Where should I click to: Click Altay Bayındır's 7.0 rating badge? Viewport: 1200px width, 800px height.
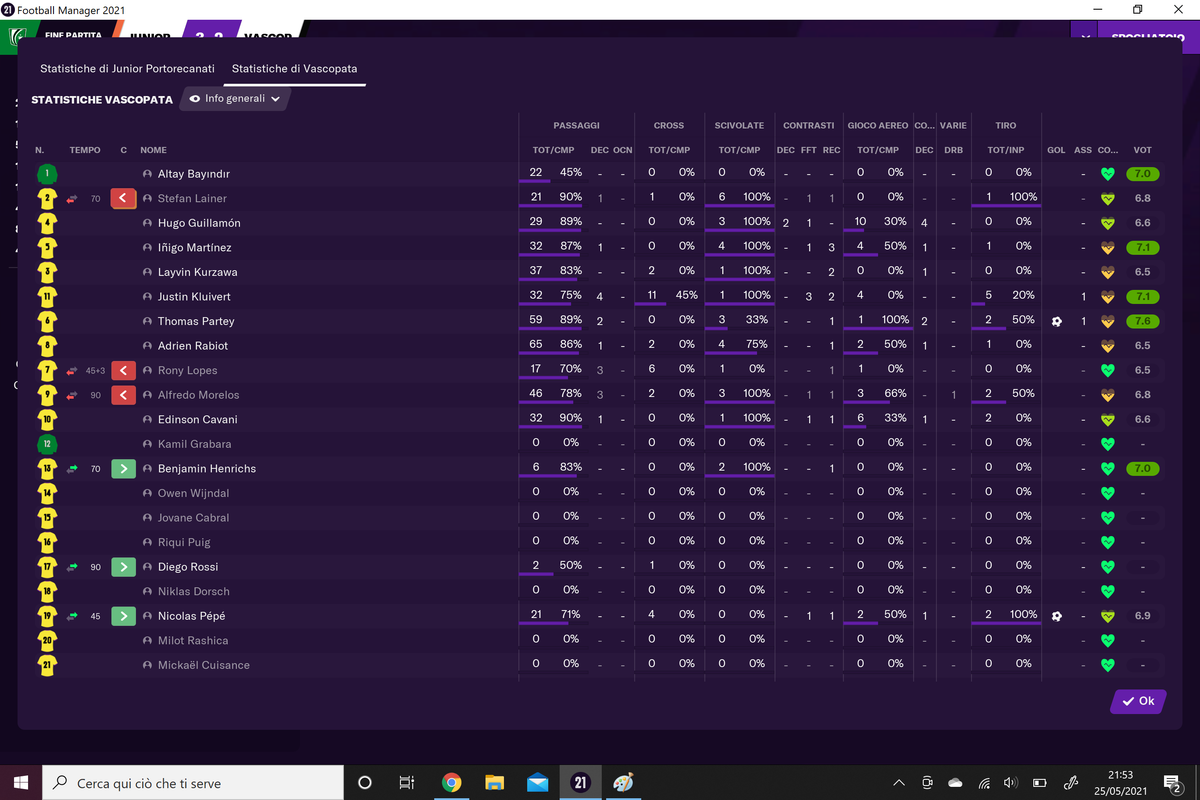tap(1142, 174)
